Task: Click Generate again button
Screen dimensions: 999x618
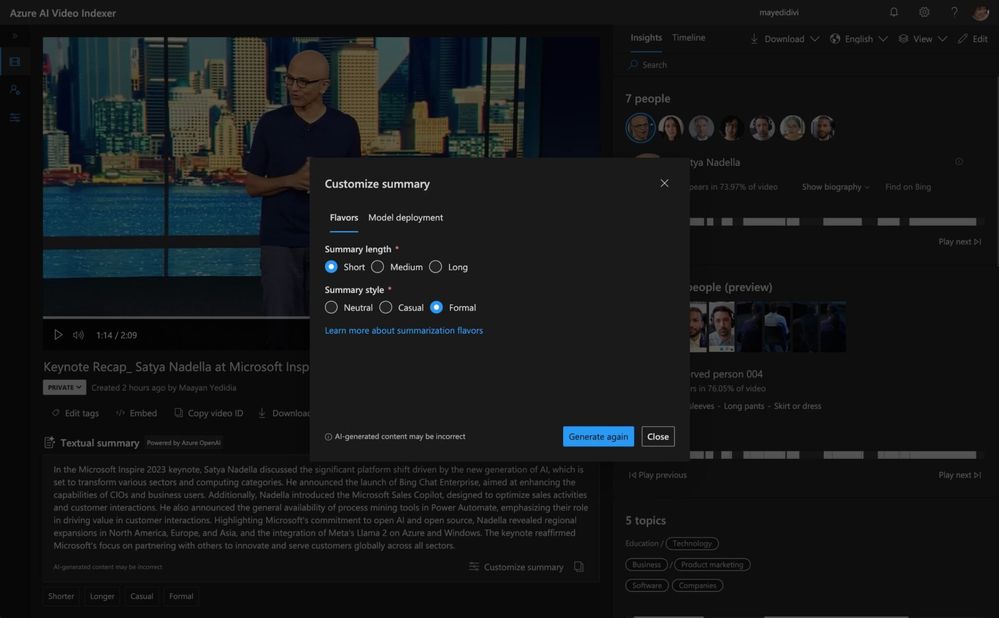Action: click(598, 436)
